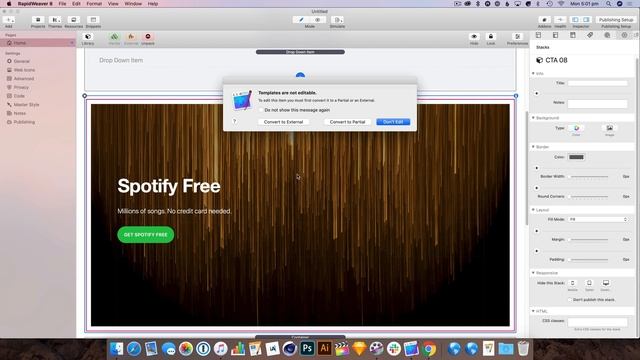Toggle left Inspector panel button
The image size is (640, 360).
[575, 20]
